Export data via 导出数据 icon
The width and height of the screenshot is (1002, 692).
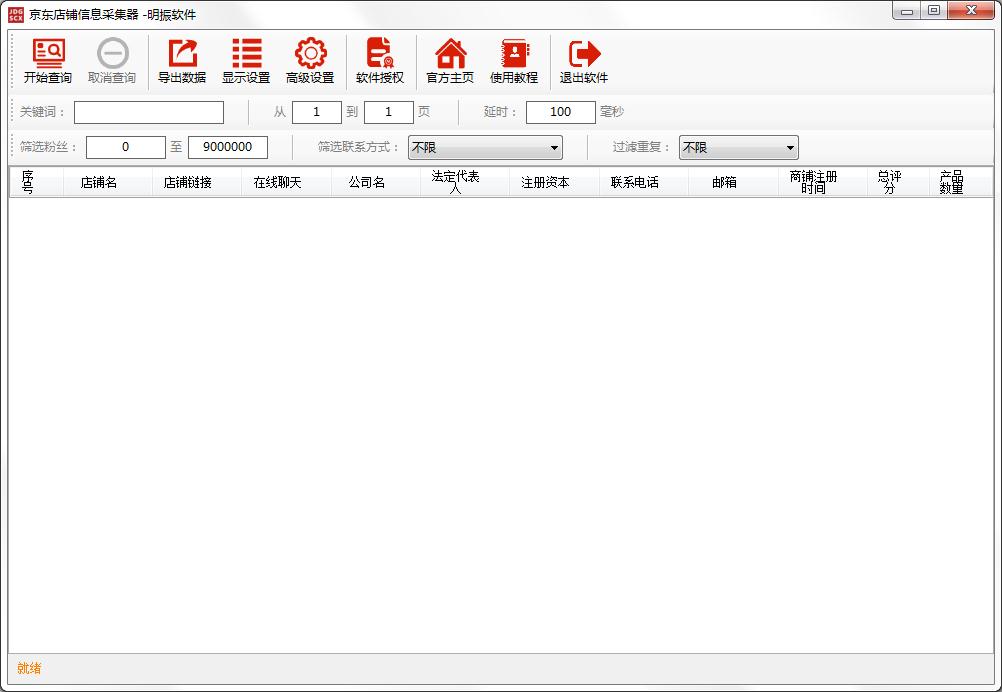tap(182, 61)
